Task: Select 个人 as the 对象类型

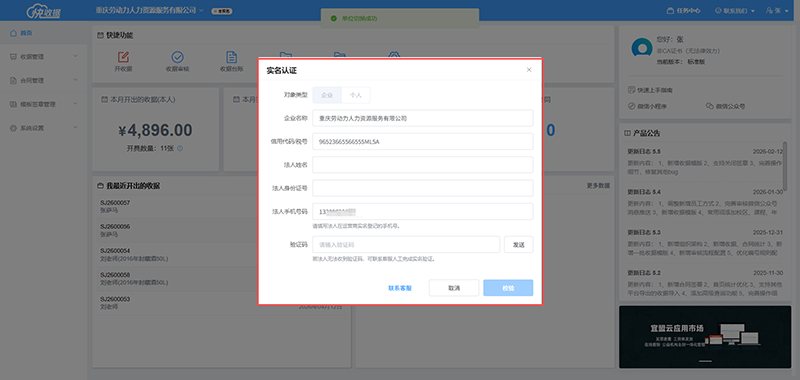Action: point(356,95)
